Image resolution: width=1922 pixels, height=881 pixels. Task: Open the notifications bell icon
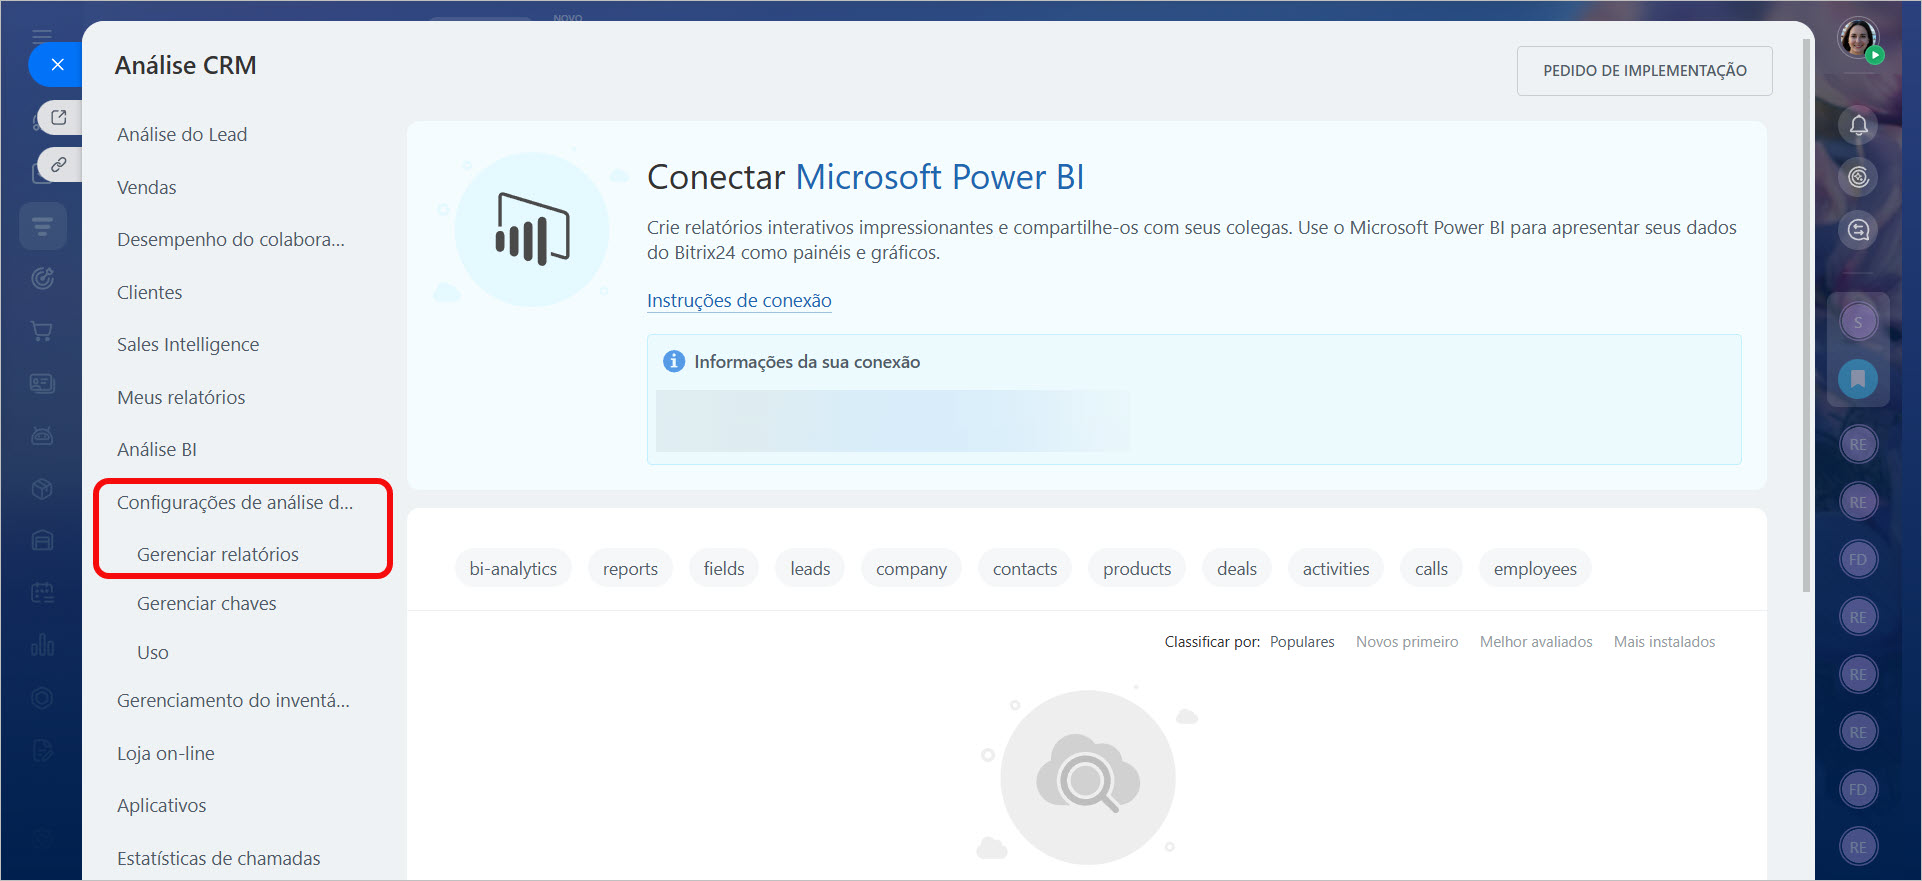point(1858,125)
